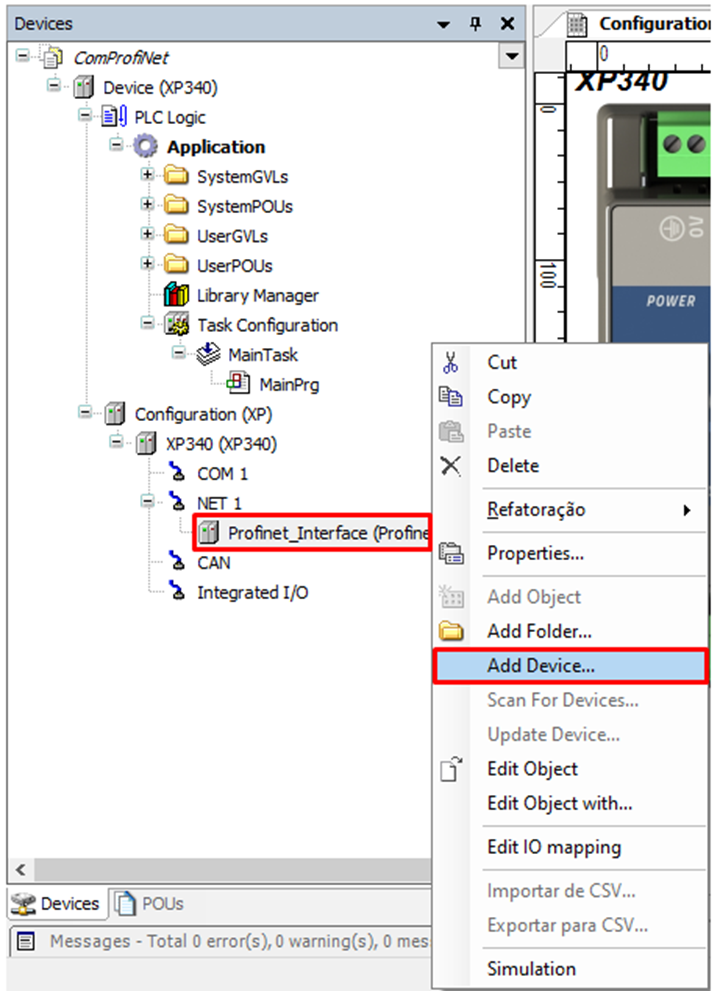Click the Cut scissors icon
The image size is (720, 991).
(x=452, y=363)
